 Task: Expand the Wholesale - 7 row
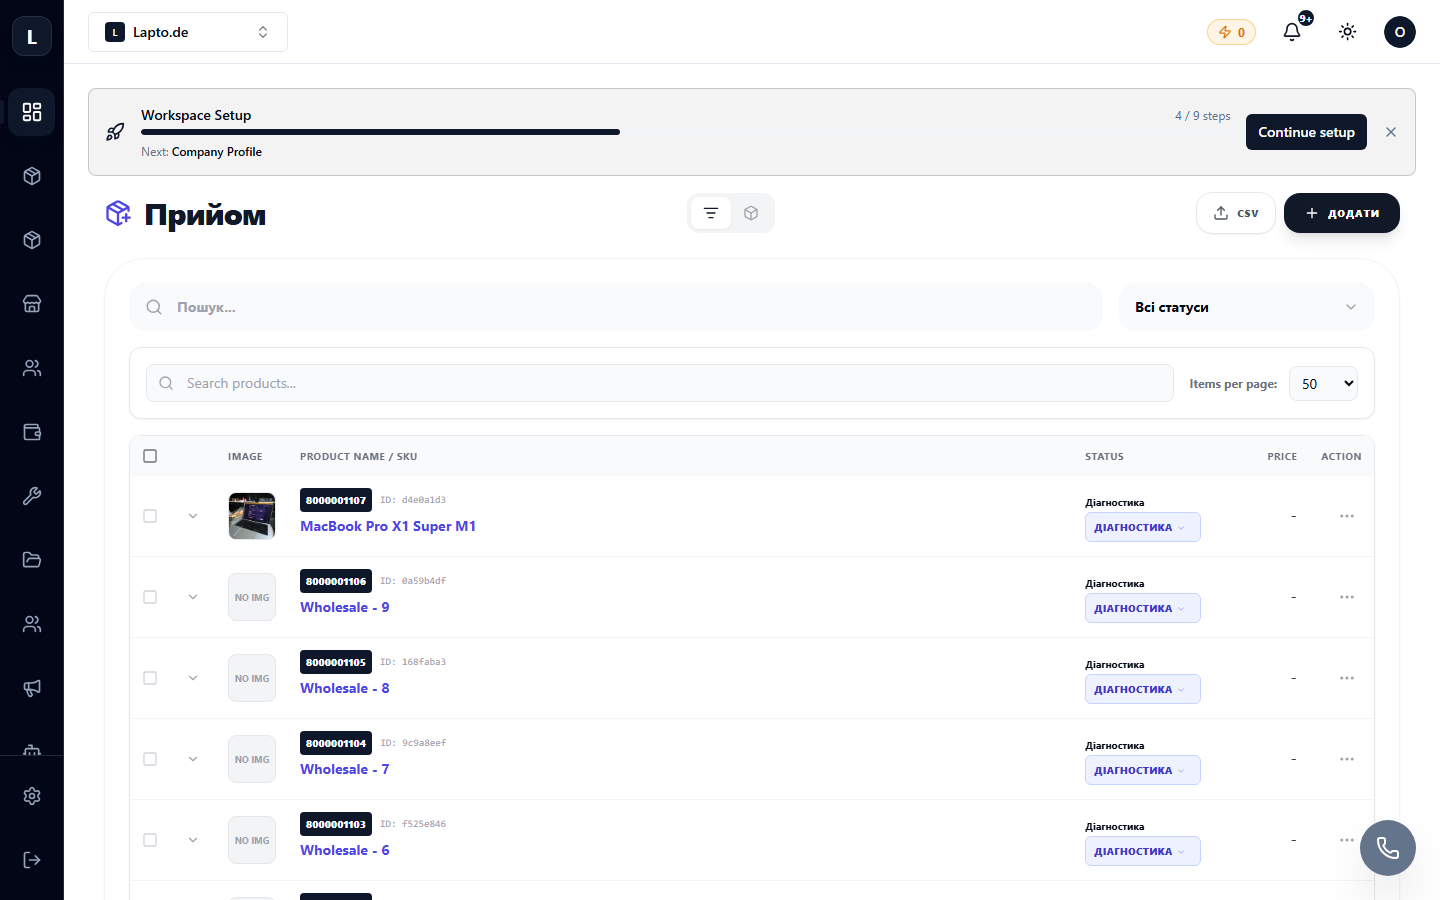click(x=193, y=759)
